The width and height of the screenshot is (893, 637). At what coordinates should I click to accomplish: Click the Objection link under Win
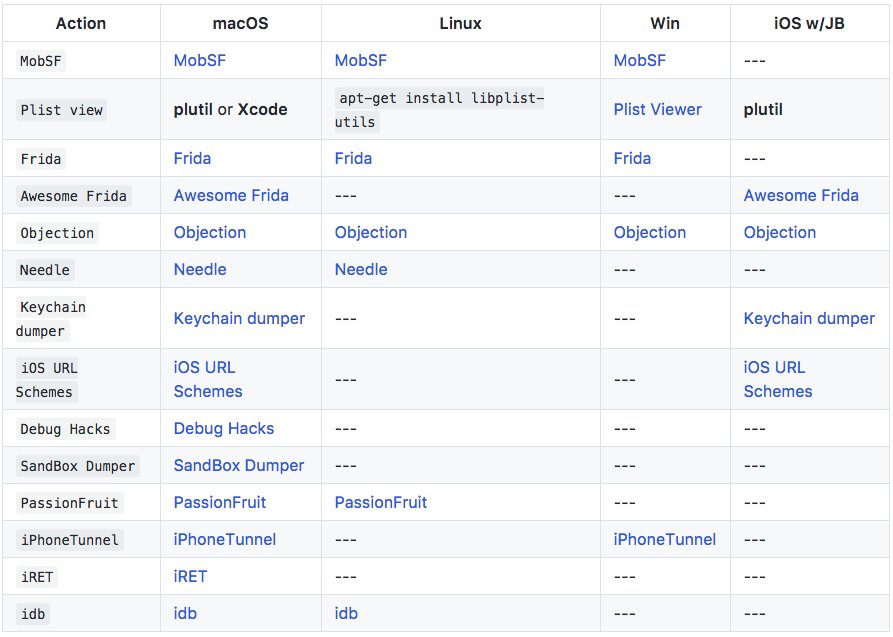coord(650,232)
